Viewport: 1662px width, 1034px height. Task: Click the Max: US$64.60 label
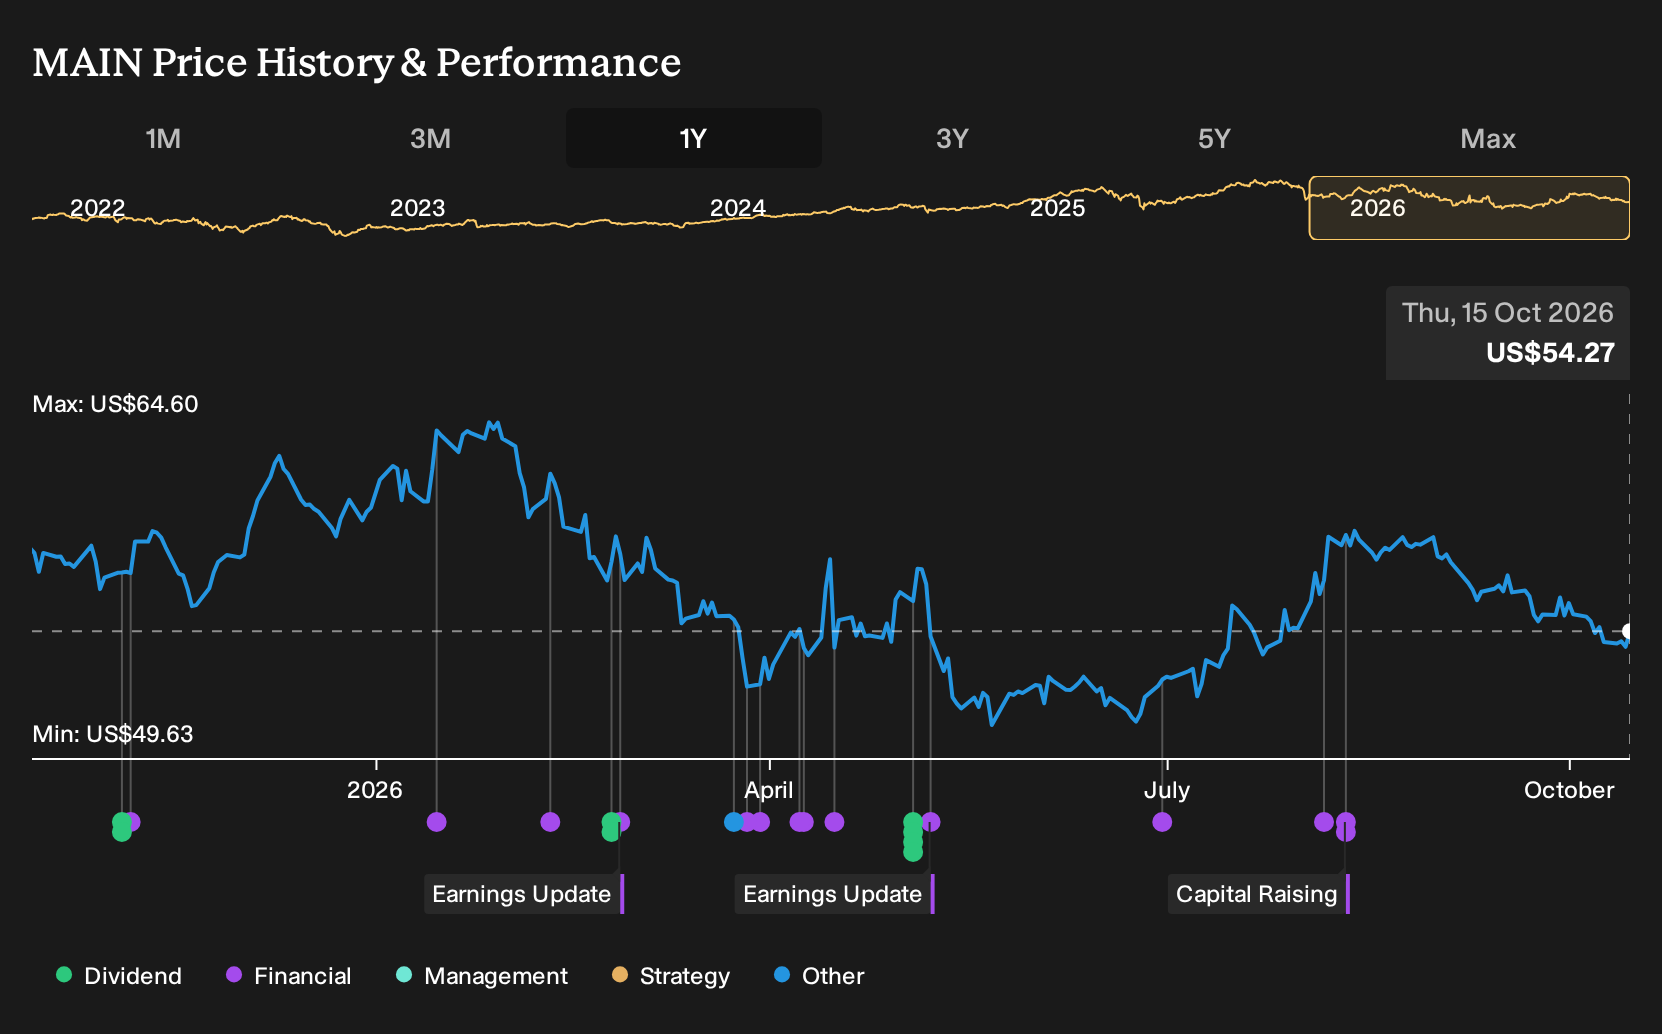point(115,404)
